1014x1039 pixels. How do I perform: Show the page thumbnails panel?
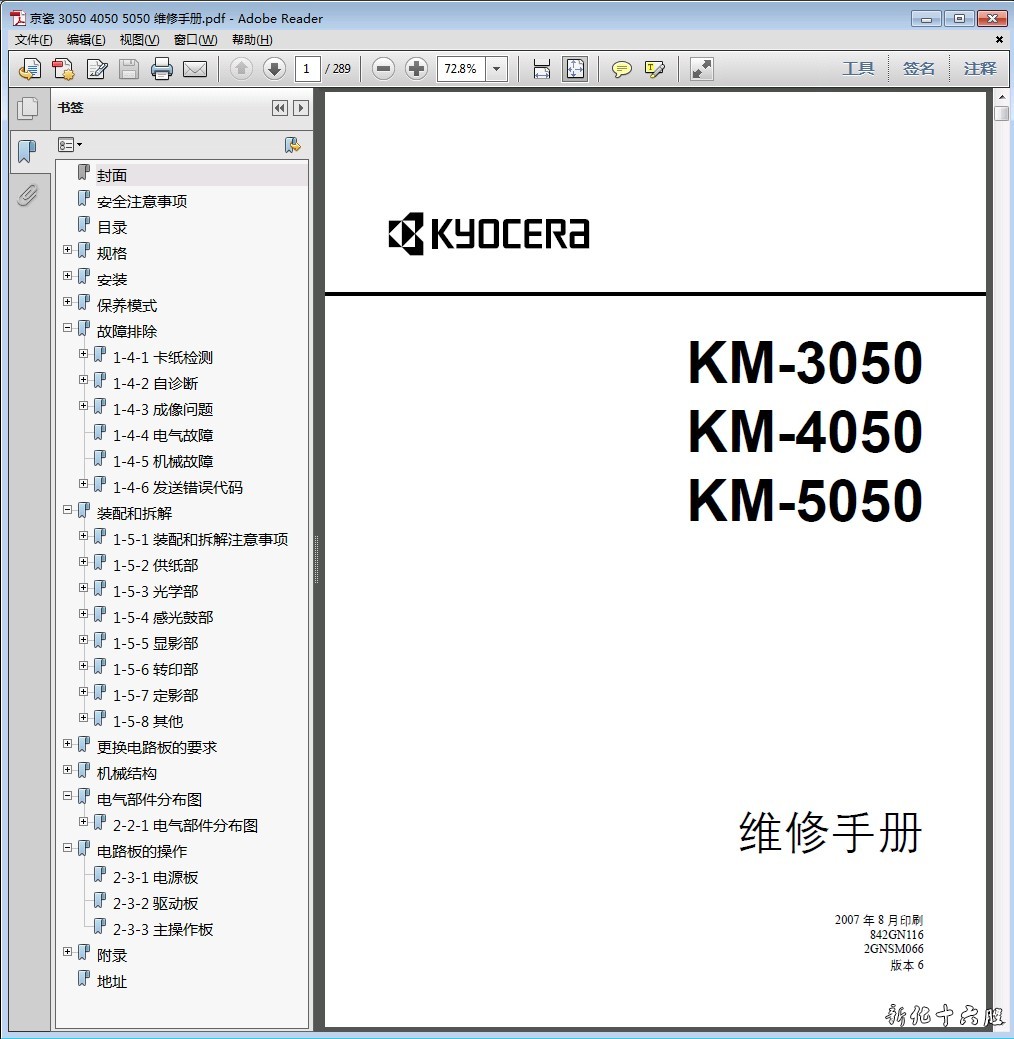point(27,108)
